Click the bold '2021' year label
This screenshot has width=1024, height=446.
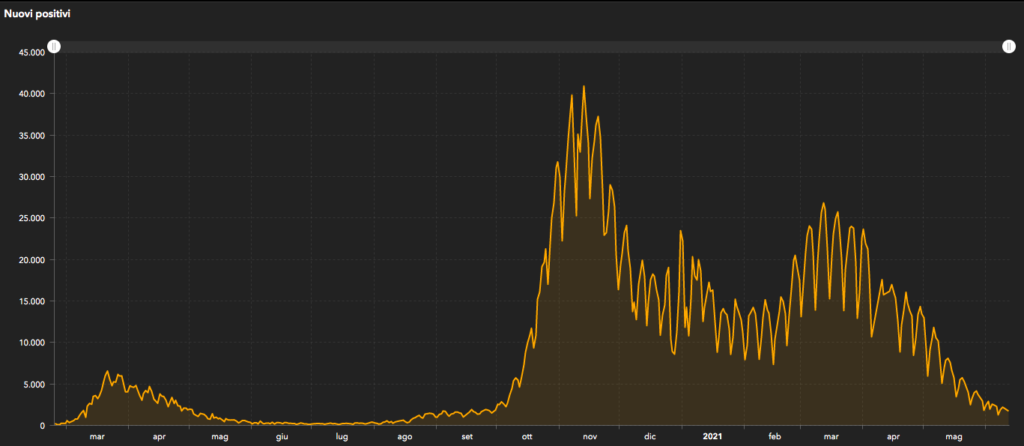click(712, 437)
